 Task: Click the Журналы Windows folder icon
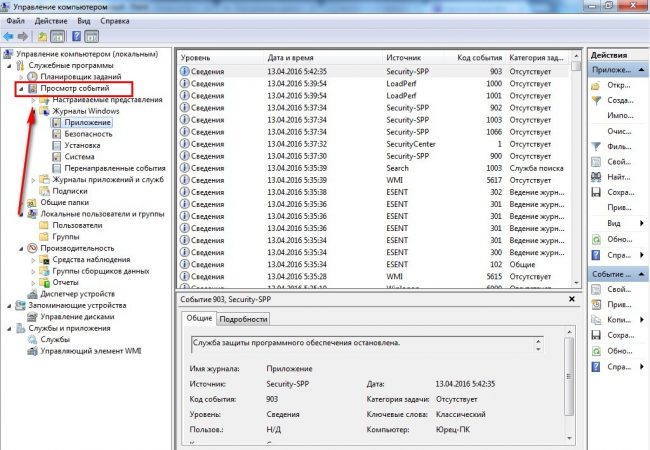[44, 111]
